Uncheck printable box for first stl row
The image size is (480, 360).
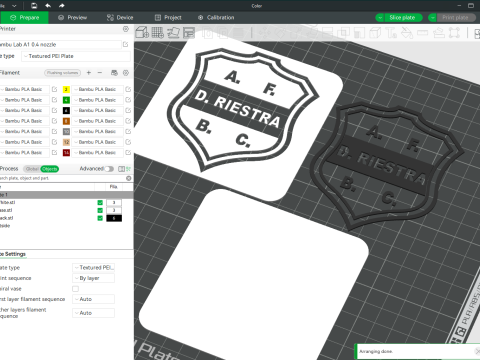pos(100,203)
